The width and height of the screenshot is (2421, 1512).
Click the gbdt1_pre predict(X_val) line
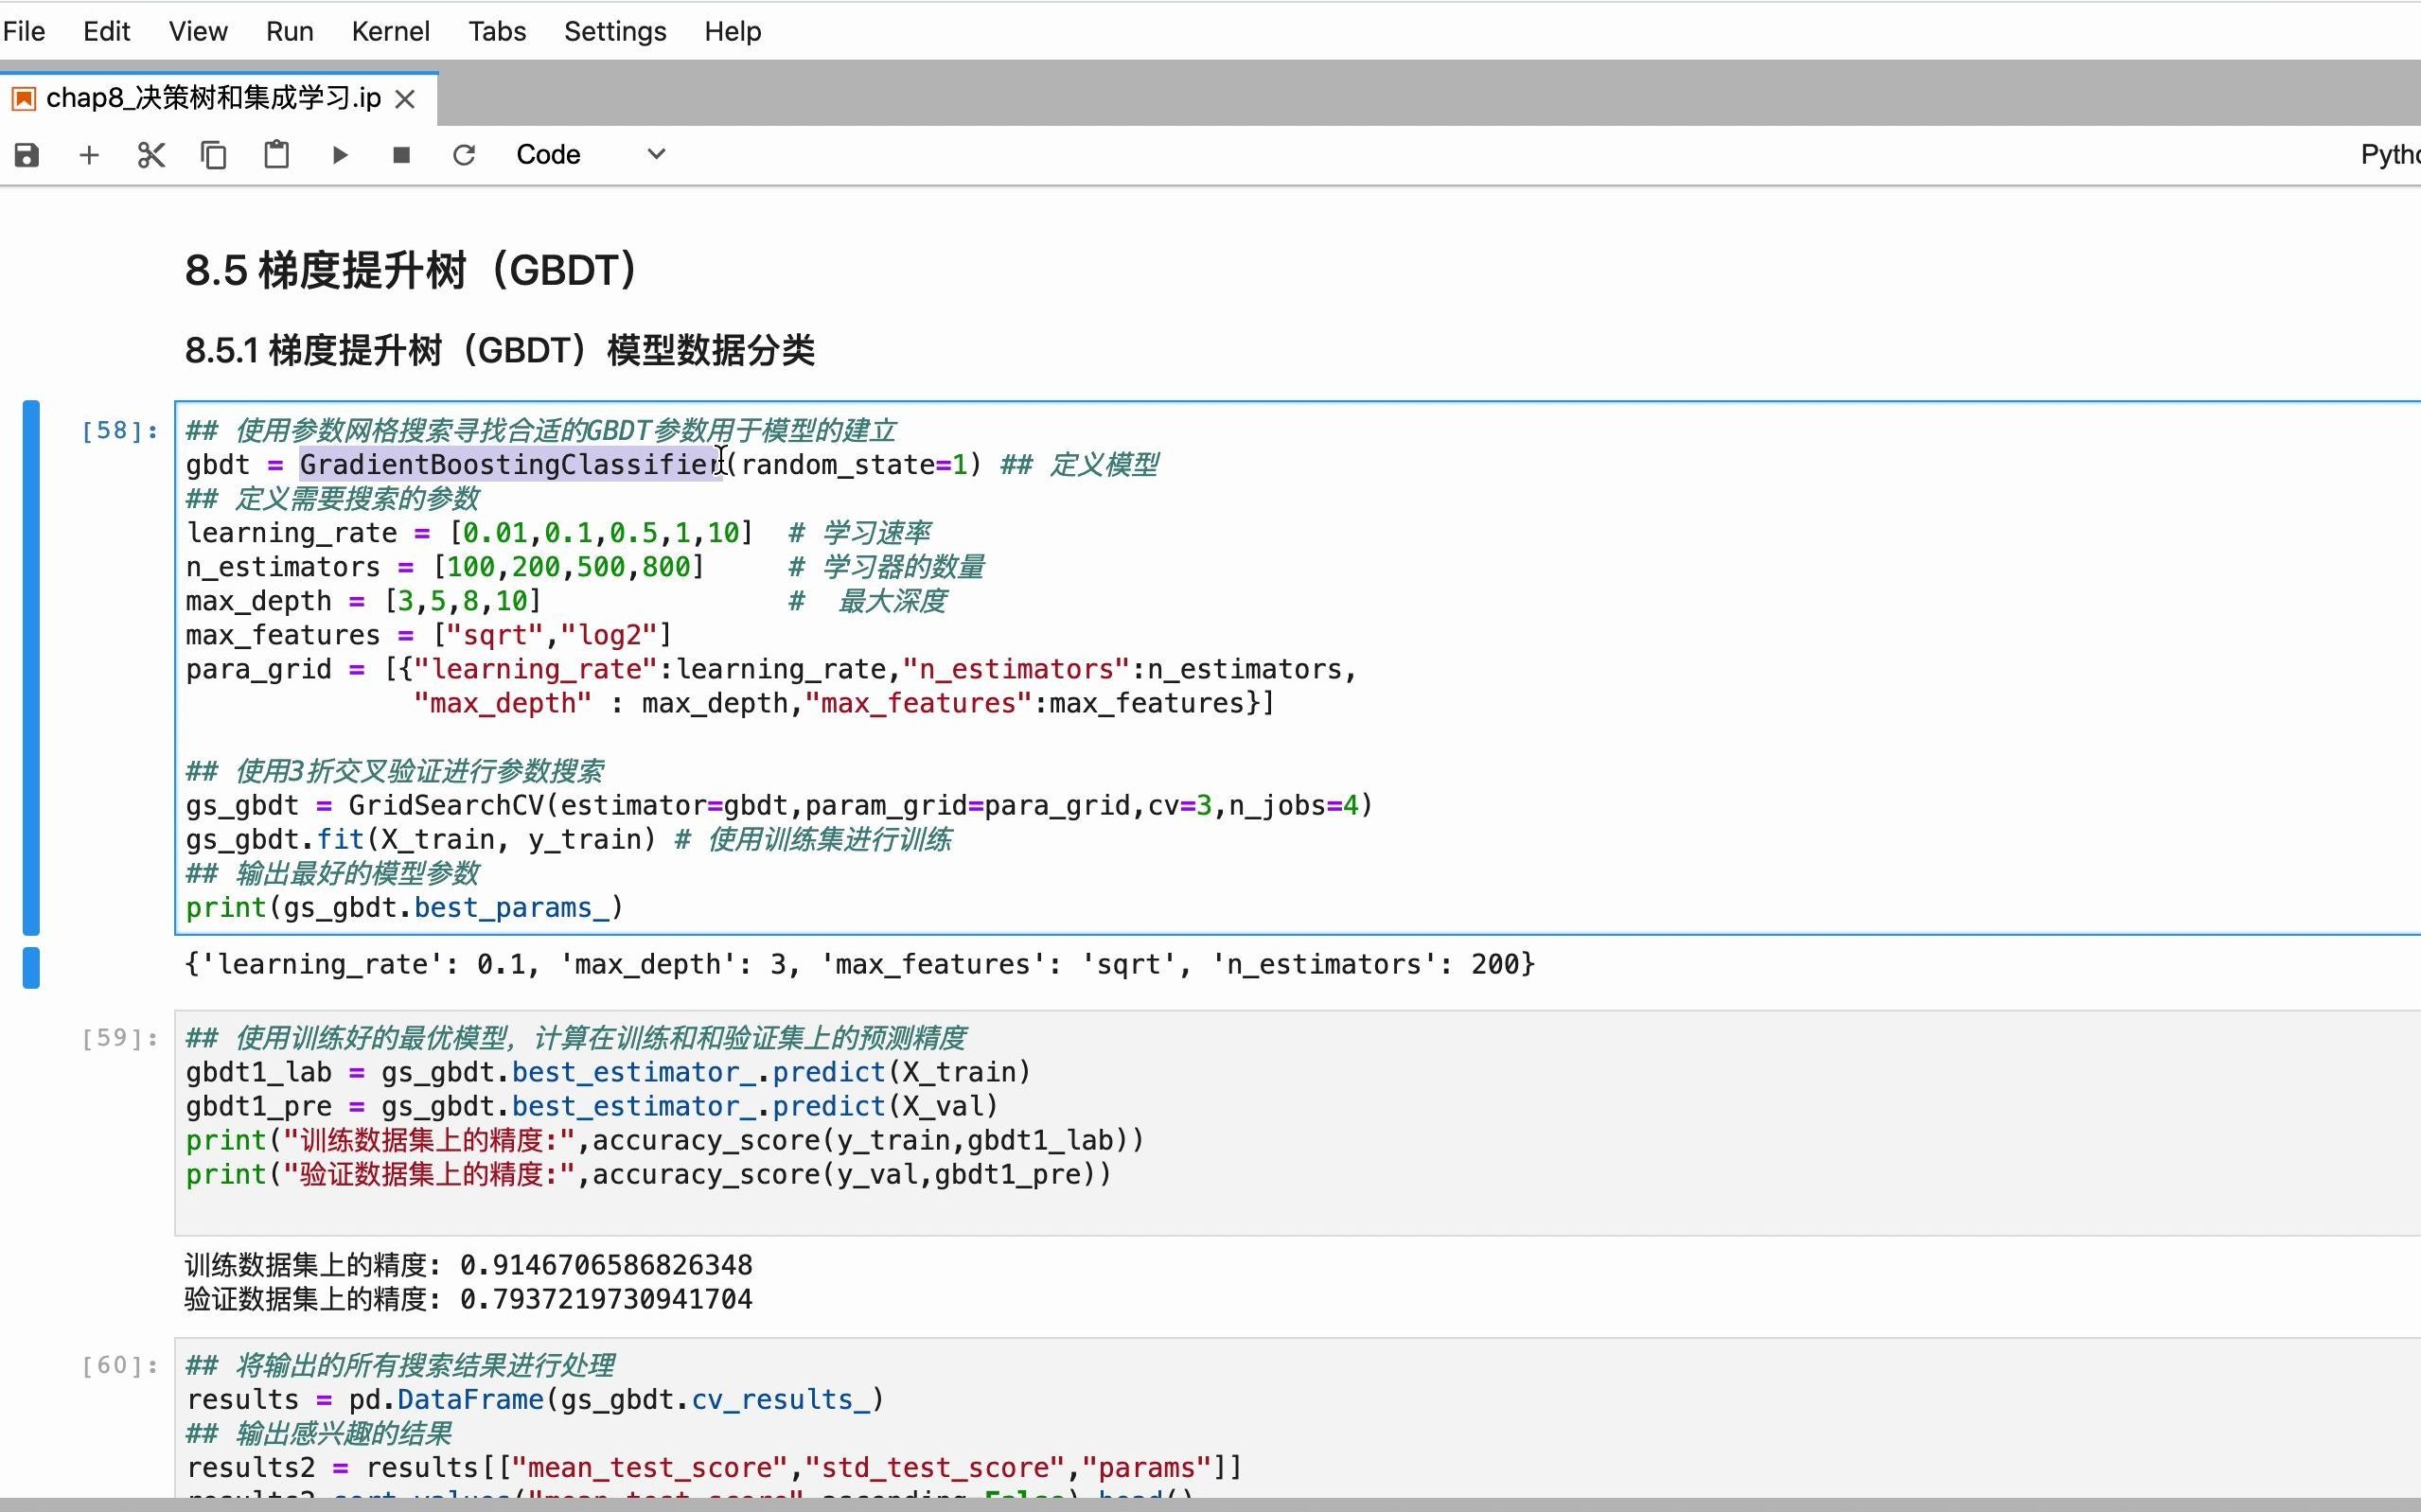(x=592, y=1106)
